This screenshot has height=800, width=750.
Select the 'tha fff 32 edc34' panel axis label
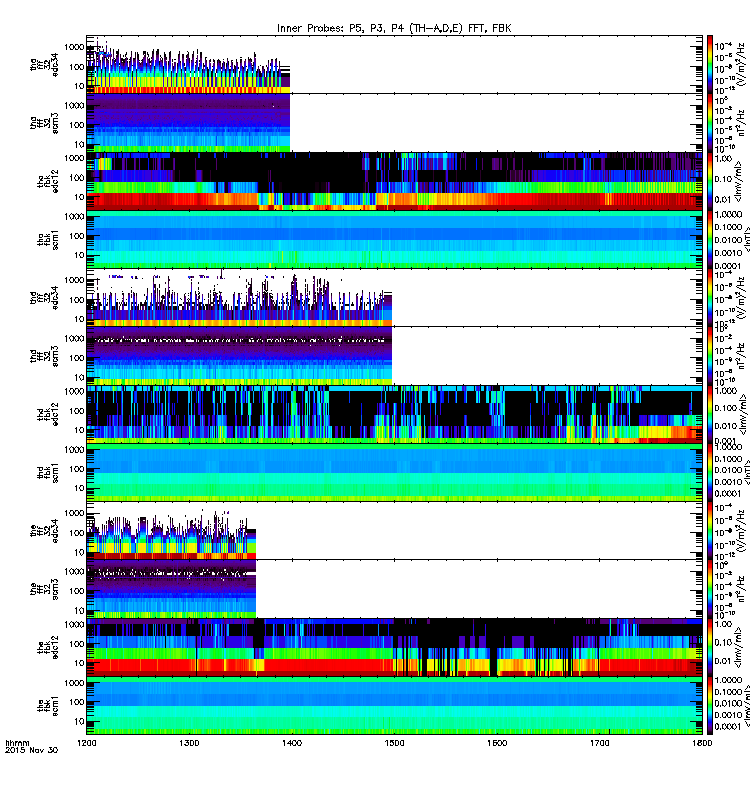(44, 64)
